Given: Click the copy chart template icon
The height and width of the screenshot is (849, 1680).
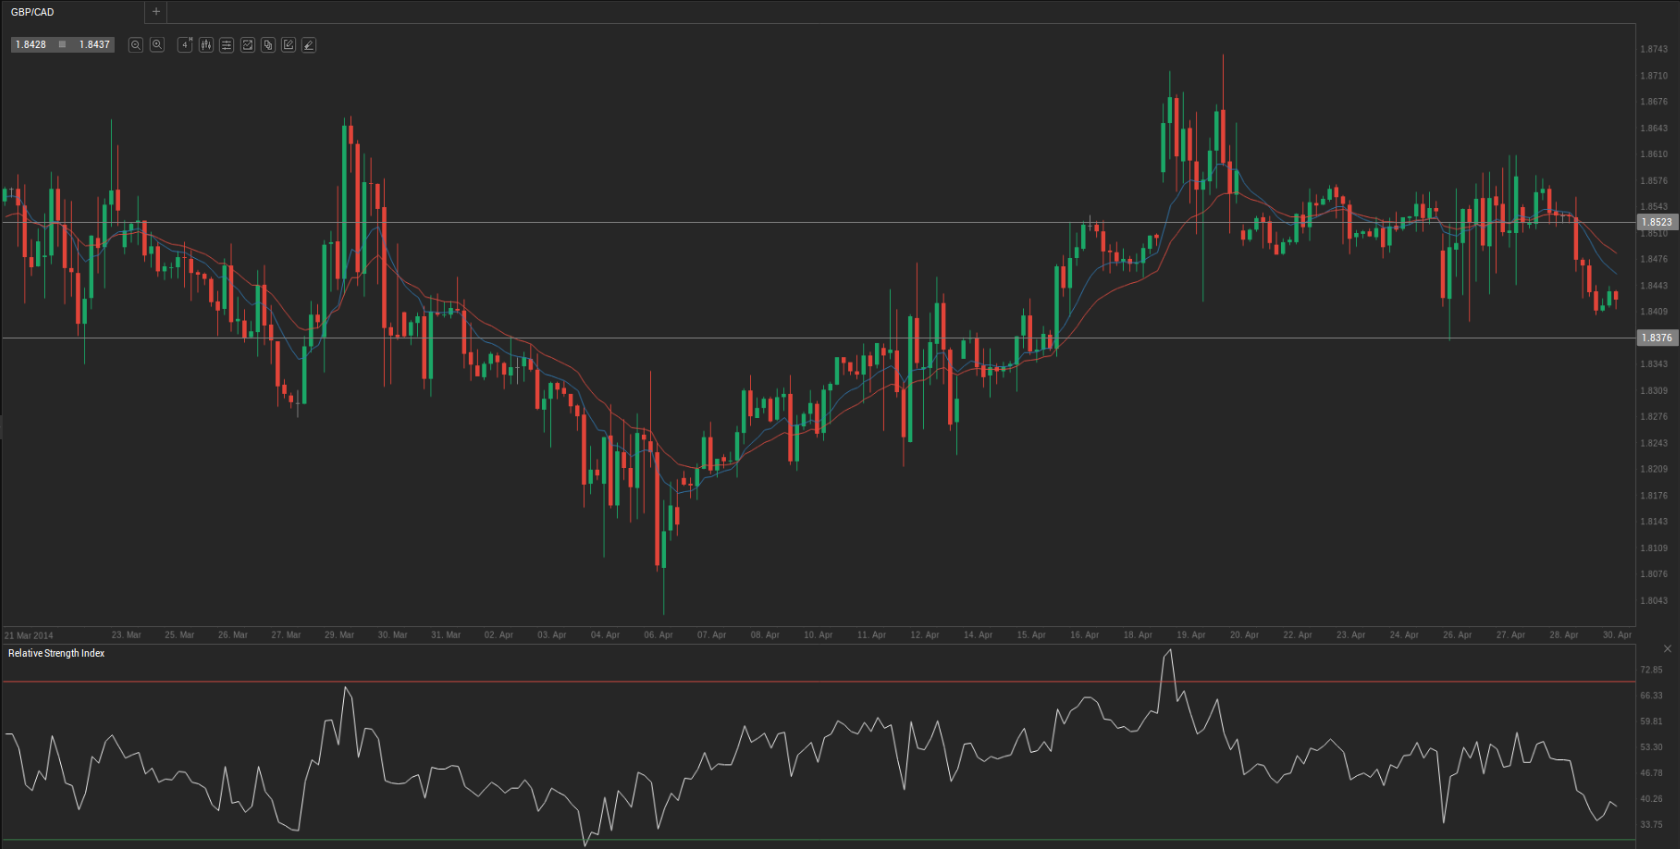Looking at the screenshot, I should point(268,45).
